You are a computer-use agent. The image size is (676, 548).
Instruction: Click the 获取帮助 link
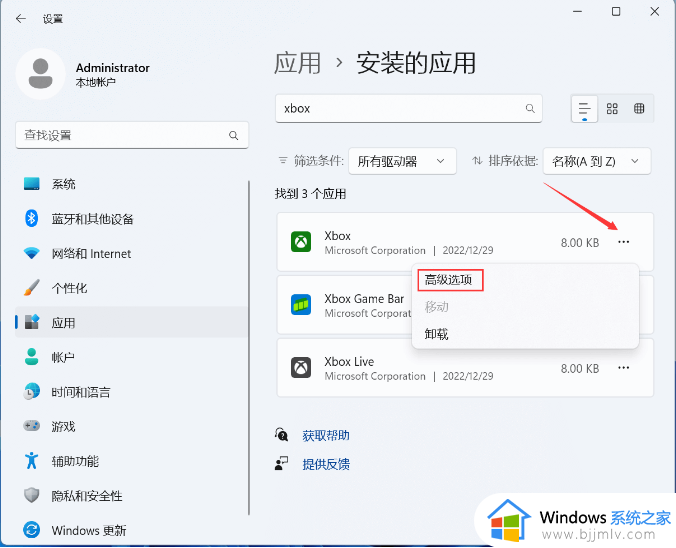click(x=326, y=435)
